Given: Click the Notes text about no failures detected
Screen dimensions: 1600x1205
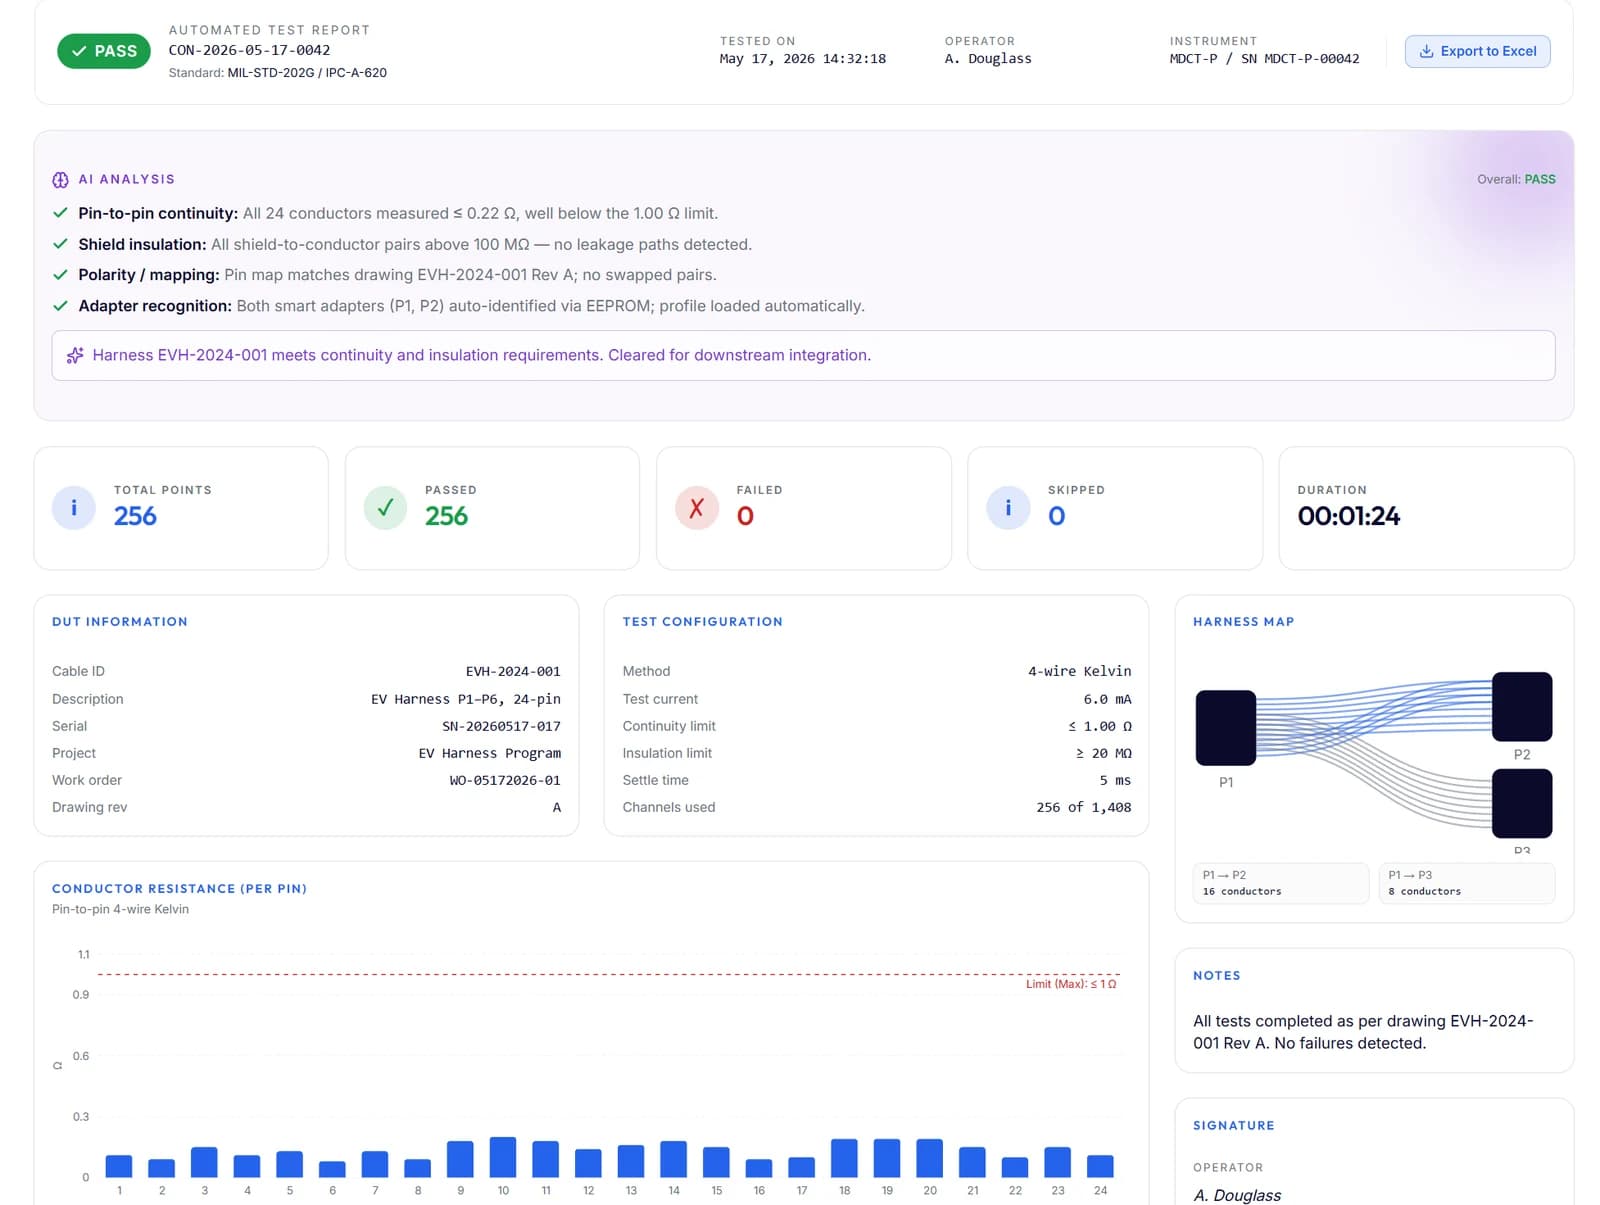Looking at the screenshot, I should tap(1363, 1032).
